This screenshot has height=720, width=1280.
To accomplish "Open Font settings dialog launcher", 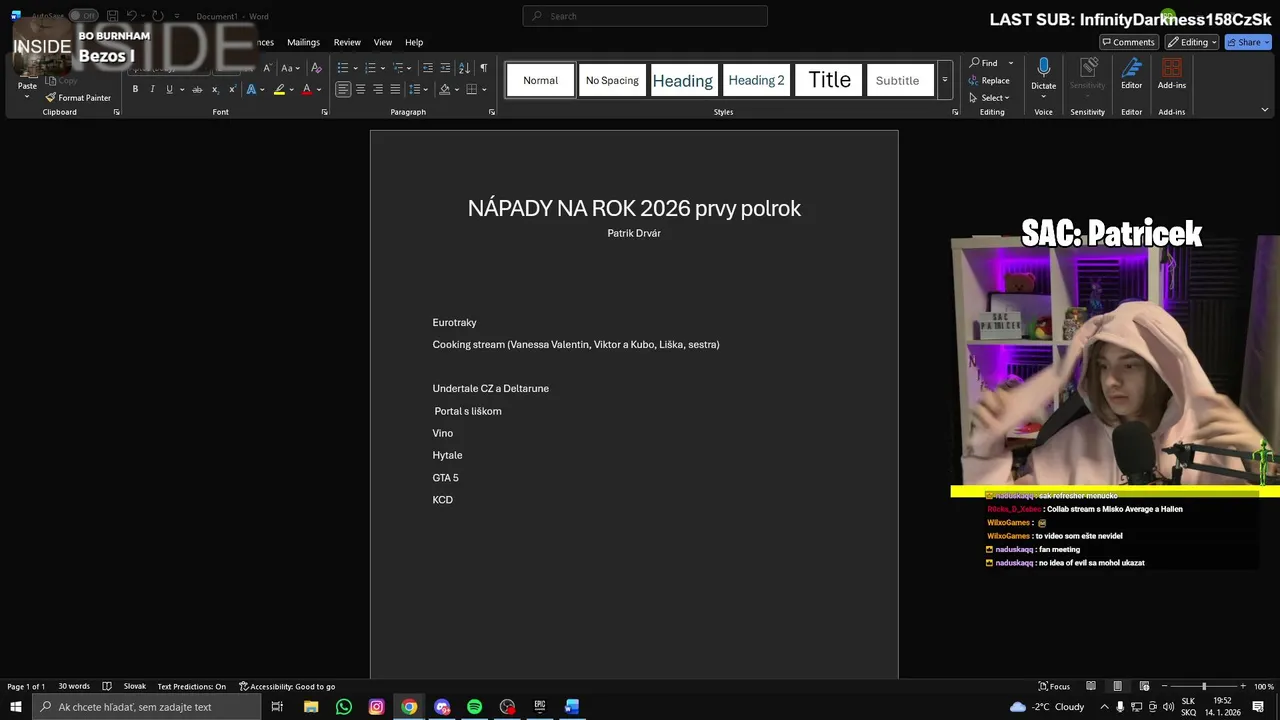I will click(x=325, y=112).
